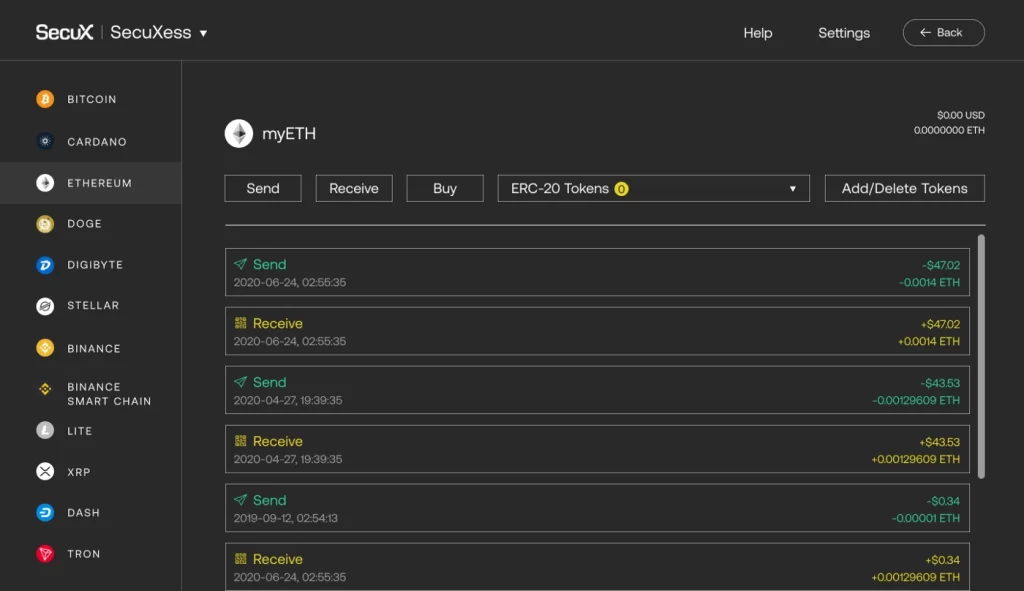Click the transaction list scrollbar
This screenshot has width=1024, height=591.
981,357
